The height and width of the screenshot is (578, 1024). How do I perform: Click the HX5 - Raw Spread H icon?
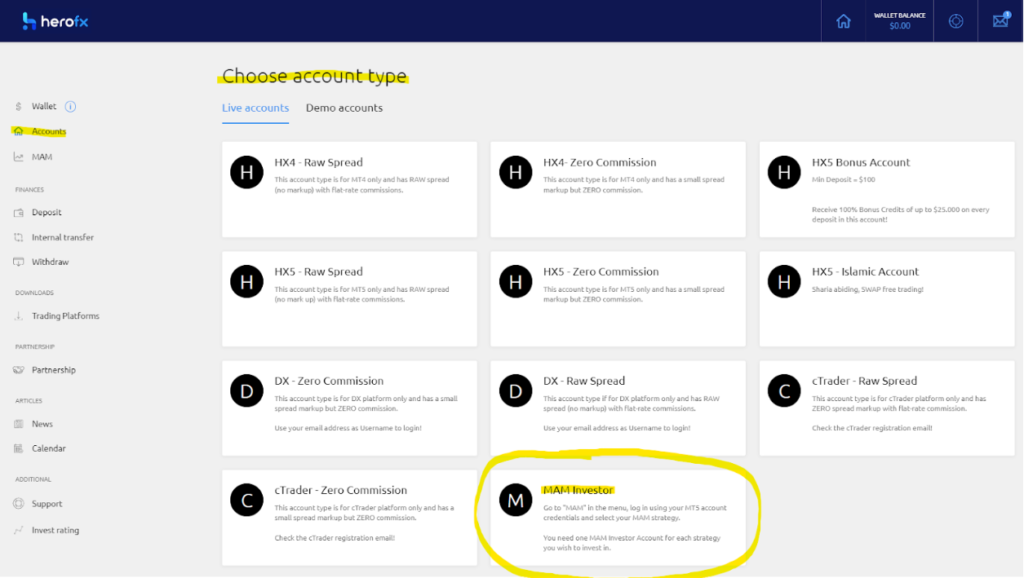(247, 281)
